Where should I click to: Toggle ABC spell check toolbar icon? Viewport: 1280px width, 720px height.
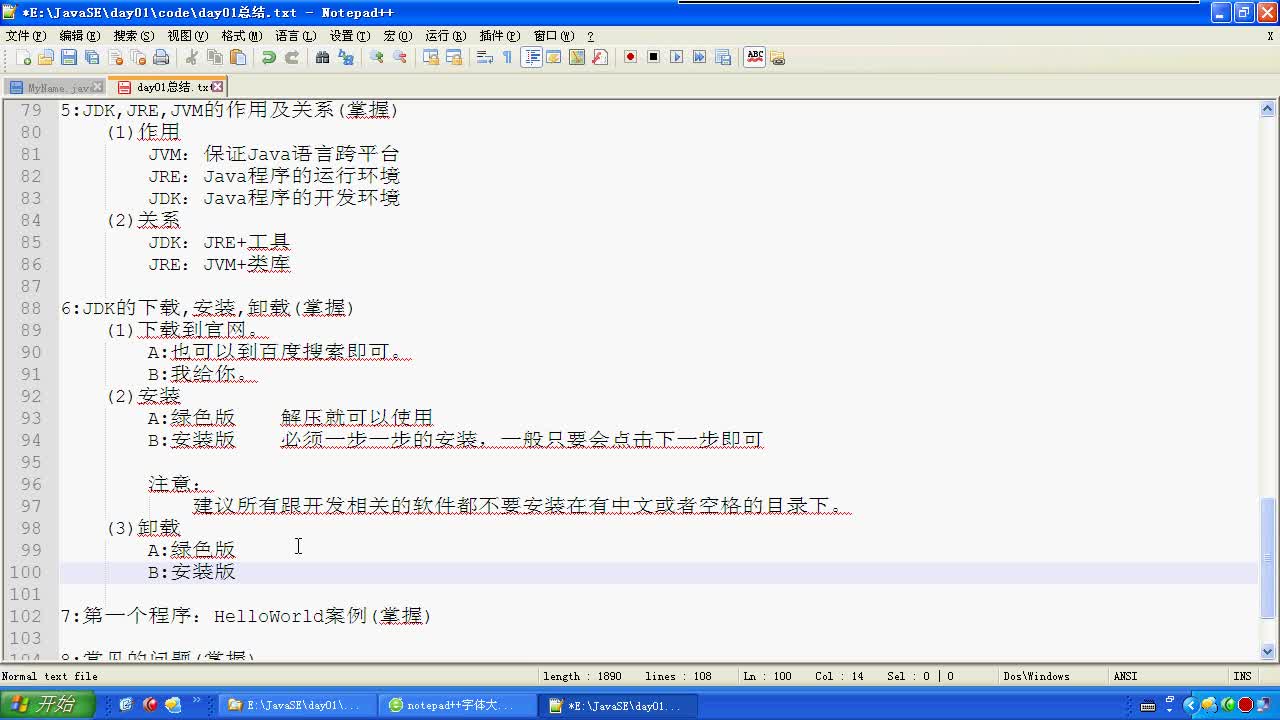click(x=755, y=57)
